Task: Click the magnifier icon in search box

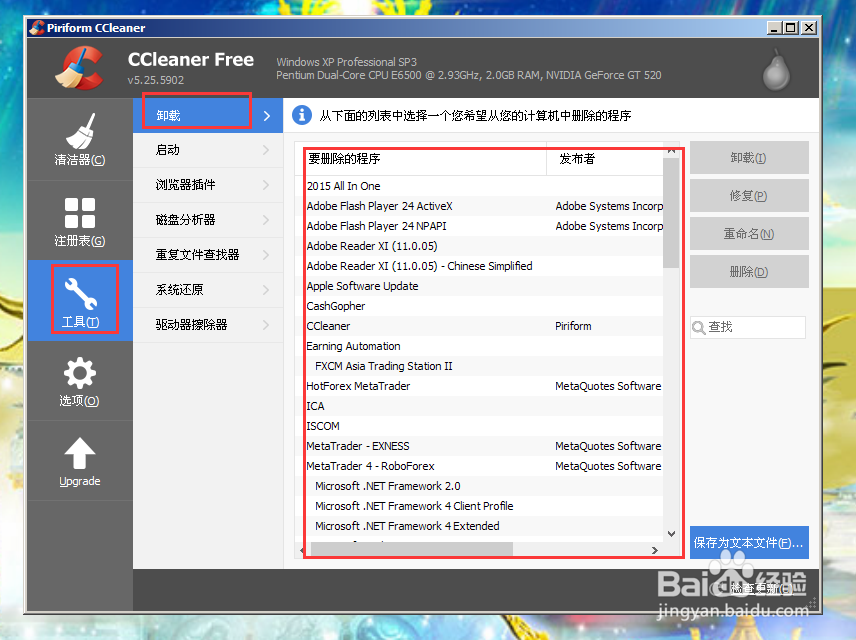Action: (698, 328)
